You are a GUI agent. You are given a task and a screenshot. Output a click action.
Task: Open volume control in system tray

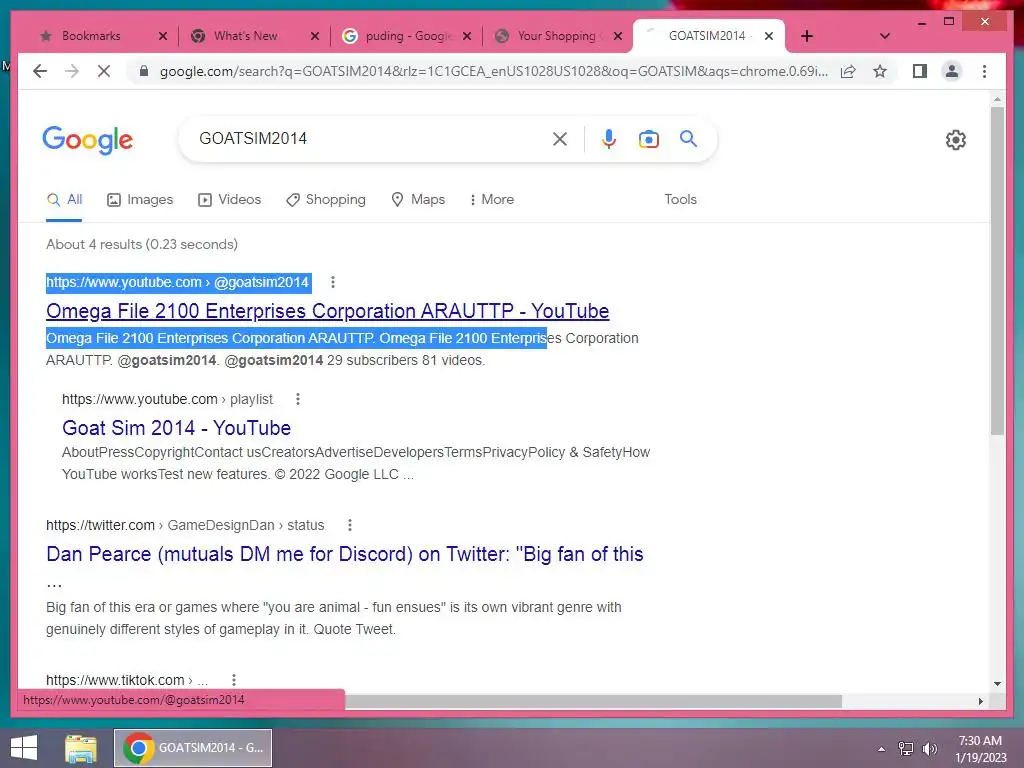tap(929, 748)
